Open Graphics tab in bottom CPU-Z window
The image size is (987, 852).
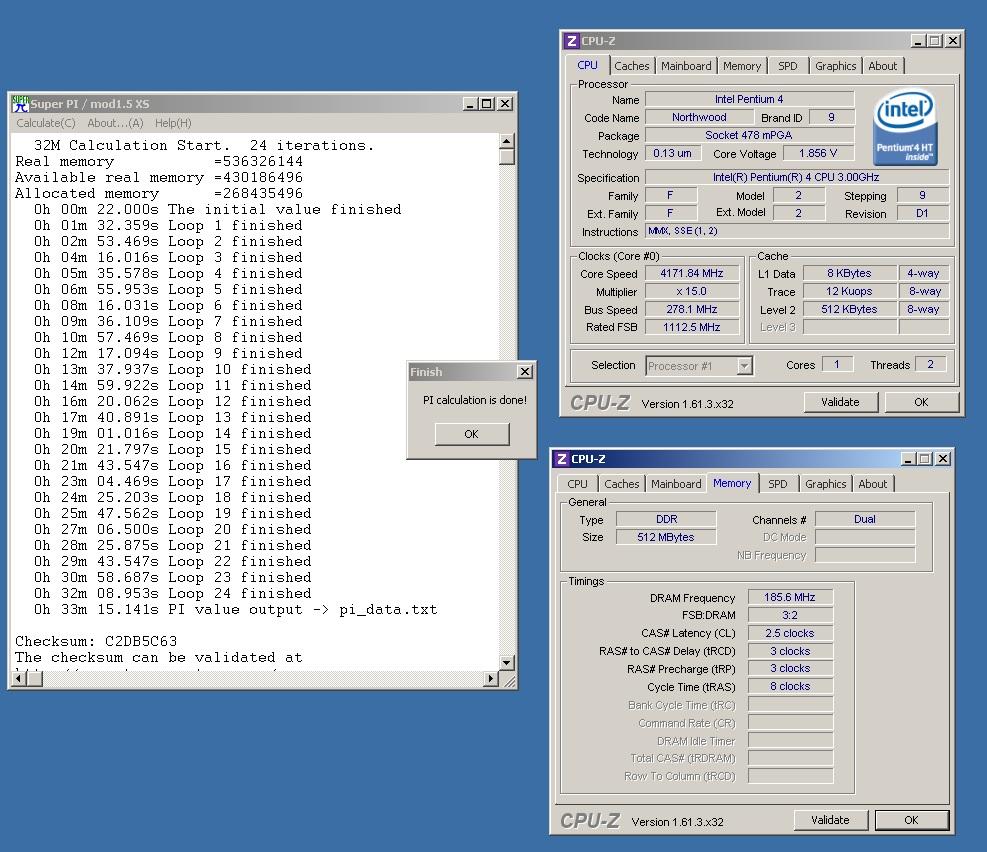[x=825, y=484]
